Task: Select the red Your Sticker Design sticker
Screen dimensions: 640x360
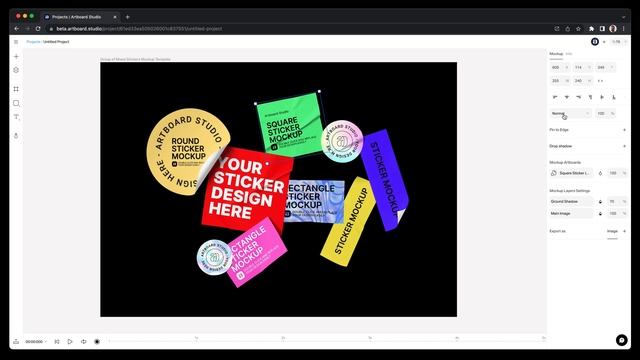Action: [x=247, y=189]
